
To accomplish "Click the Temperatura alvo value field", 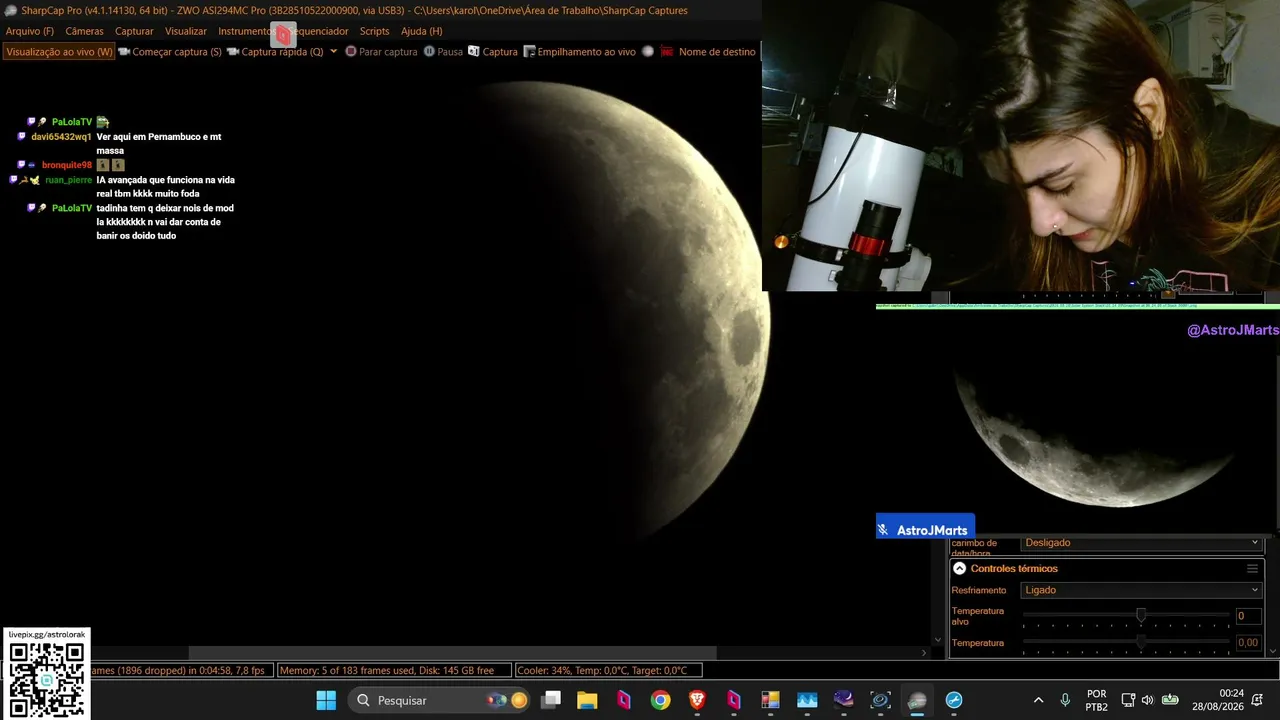I will (1248, 616).
